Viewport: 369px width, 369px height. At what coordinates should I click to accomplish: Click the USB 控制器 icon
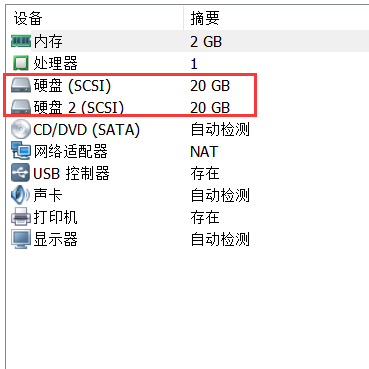[21, 173]
